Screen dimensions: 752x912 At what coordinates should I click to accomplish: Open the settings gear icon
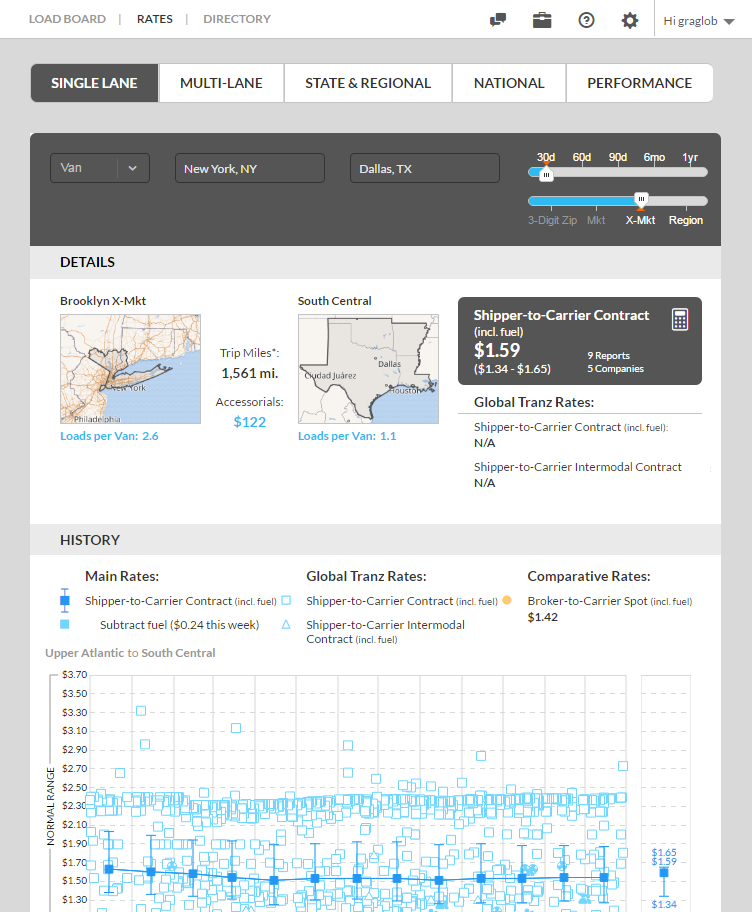630,21
